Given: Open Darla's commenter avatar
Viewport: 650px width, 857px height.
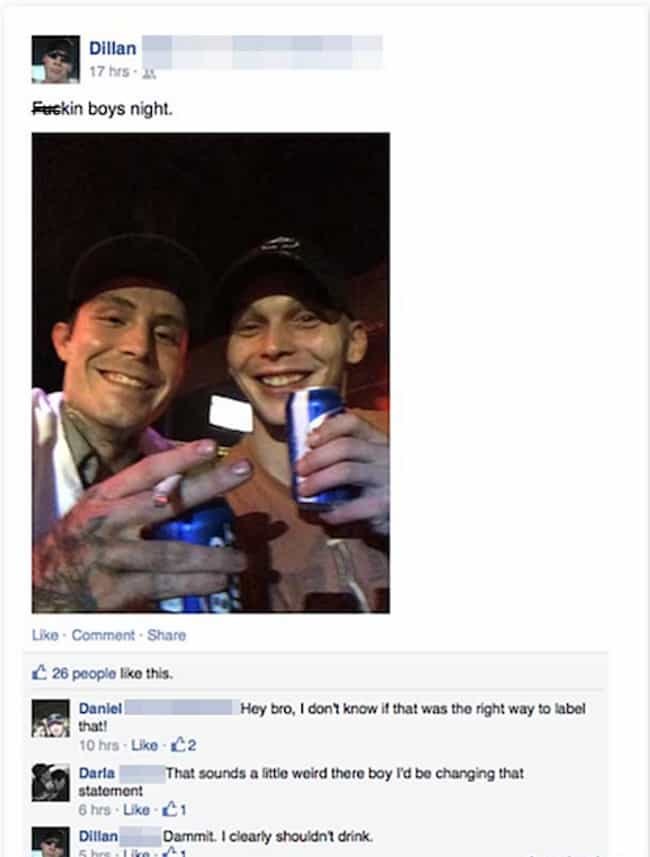Looking at the screenshot, I should 51,783.
